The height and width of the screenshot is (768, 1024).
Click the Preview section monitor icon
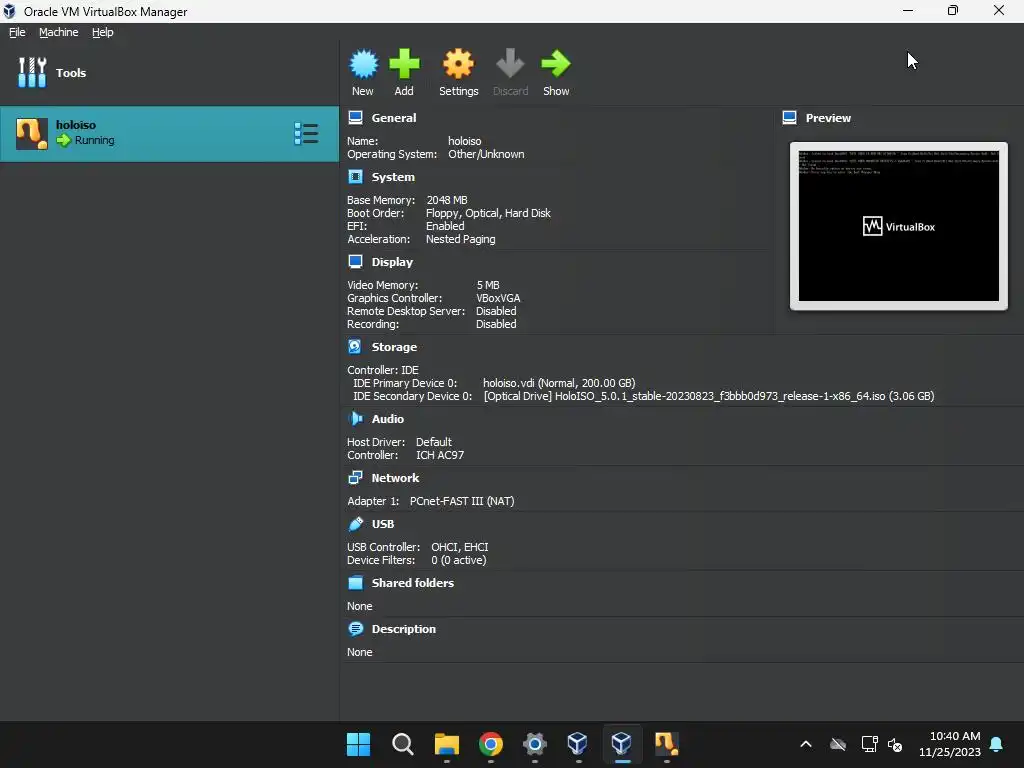coord(790,118)
